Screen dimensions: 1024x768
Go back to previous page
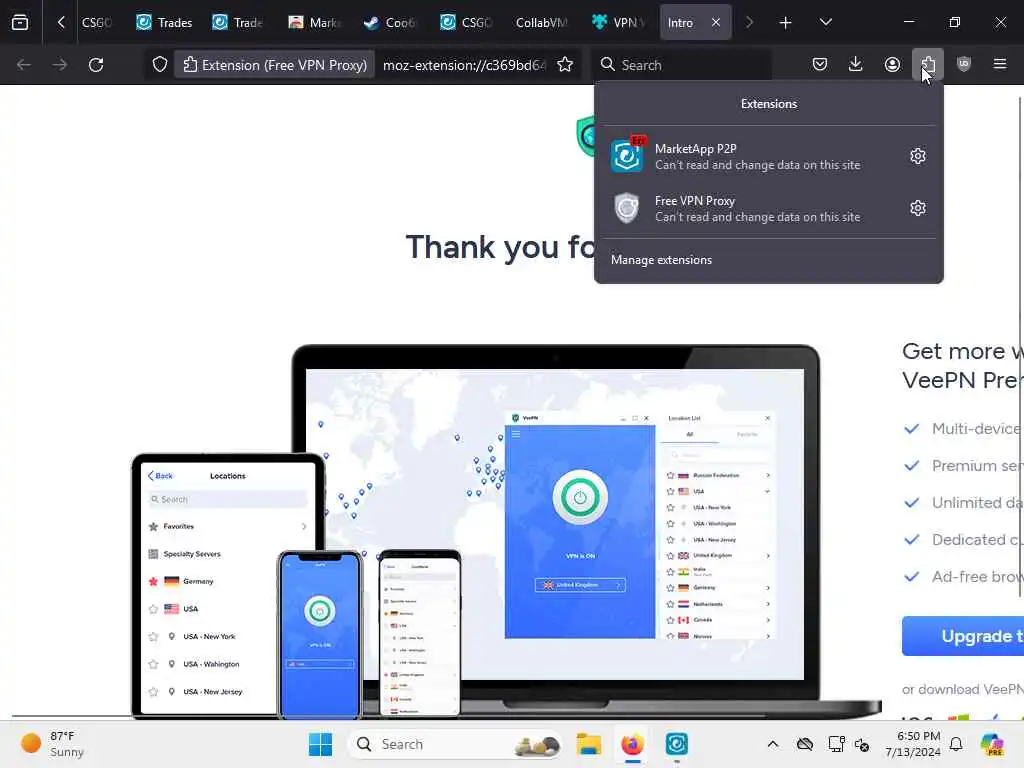(24, 65)
